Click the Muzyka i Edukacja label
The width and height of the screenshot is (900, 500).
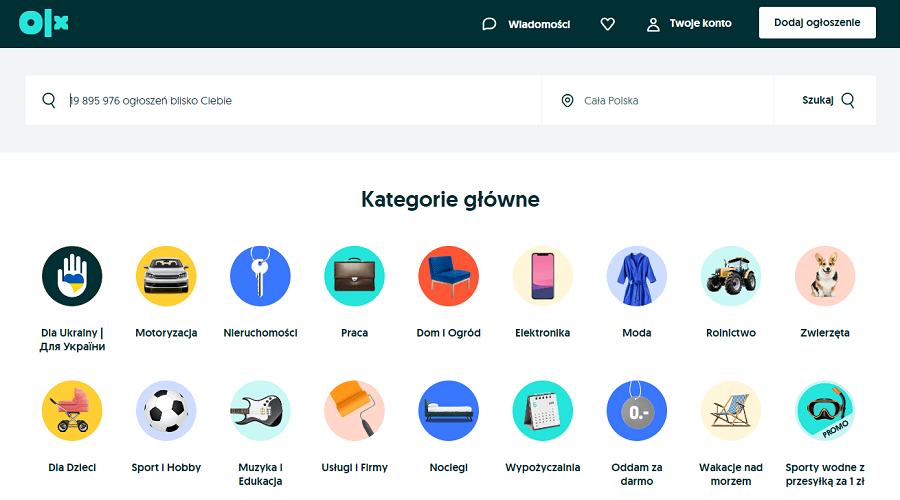click(x=261, y=474)
